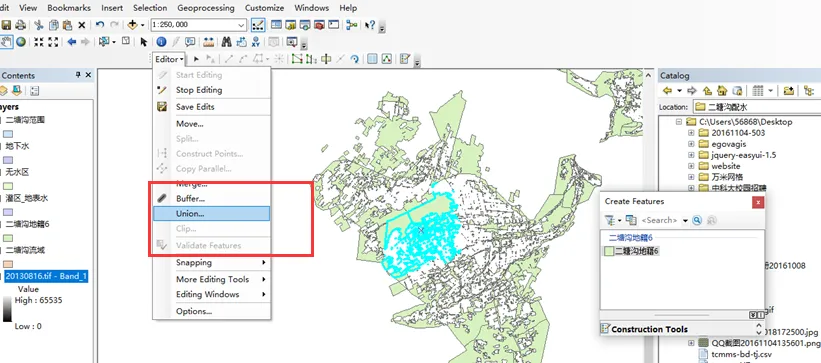The height and width of the screenshot is (363, 821).
Task: Open the Geoprocessing menu
Action: [206, 8]
